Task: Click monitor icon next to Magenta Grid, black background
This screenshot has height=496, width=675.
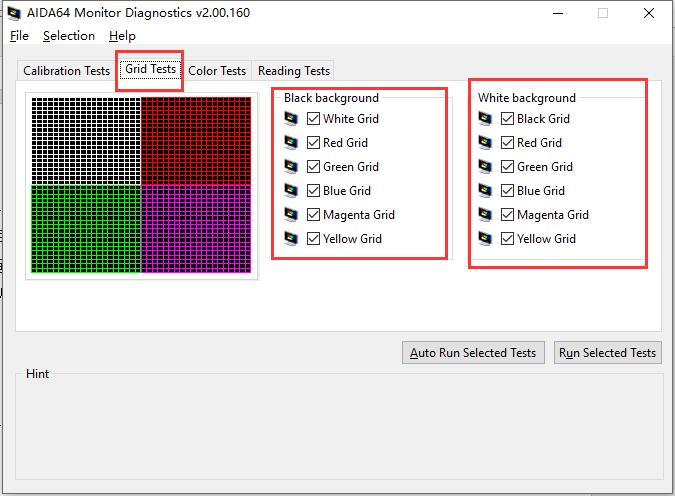Action: point(292,215)
